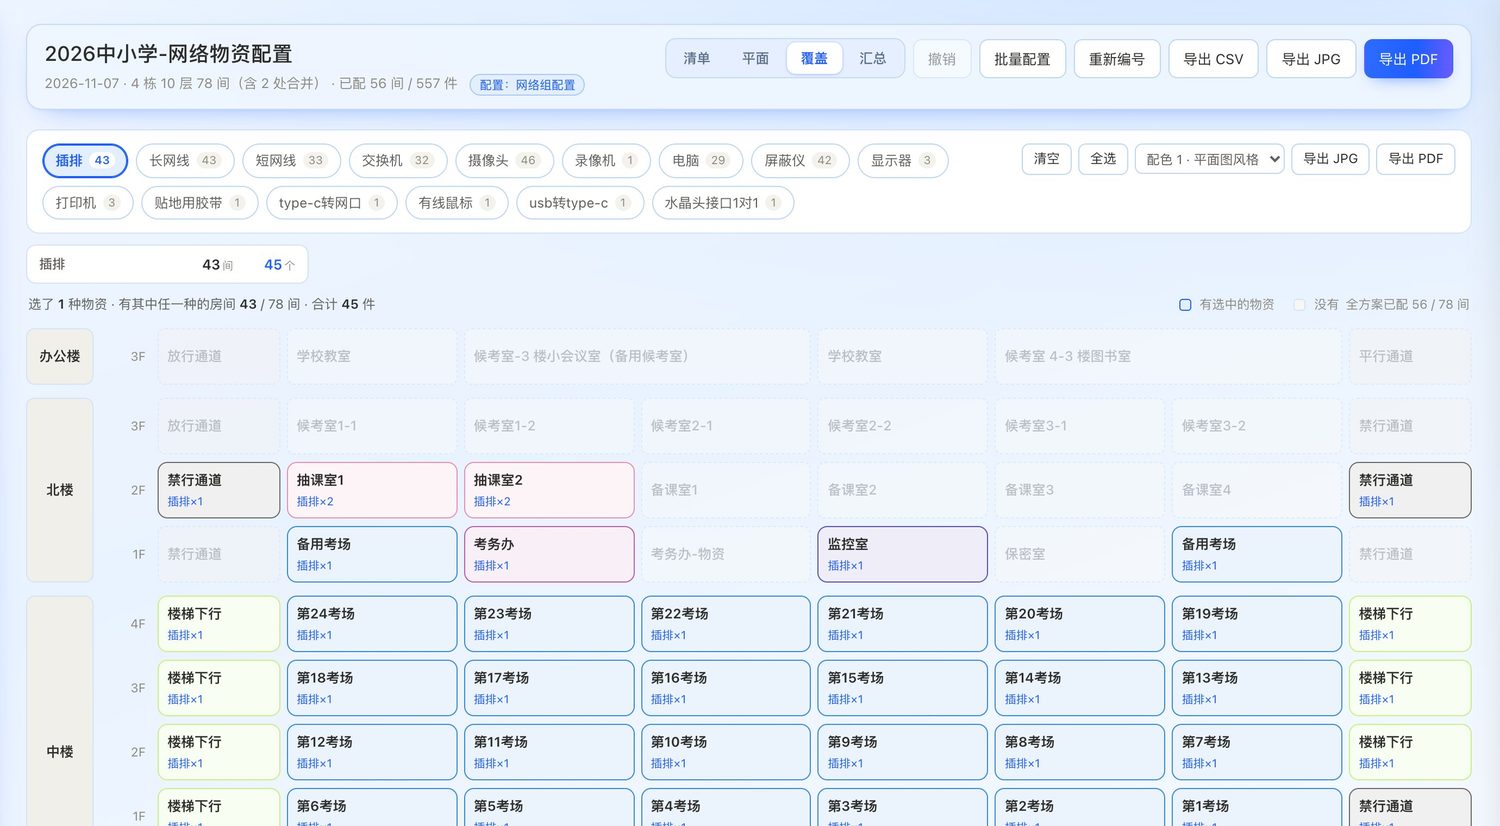Check the 有选中的物资 checkbox
The height and width of the screenshot is (826, 1500).
[x=1185, y=304]
